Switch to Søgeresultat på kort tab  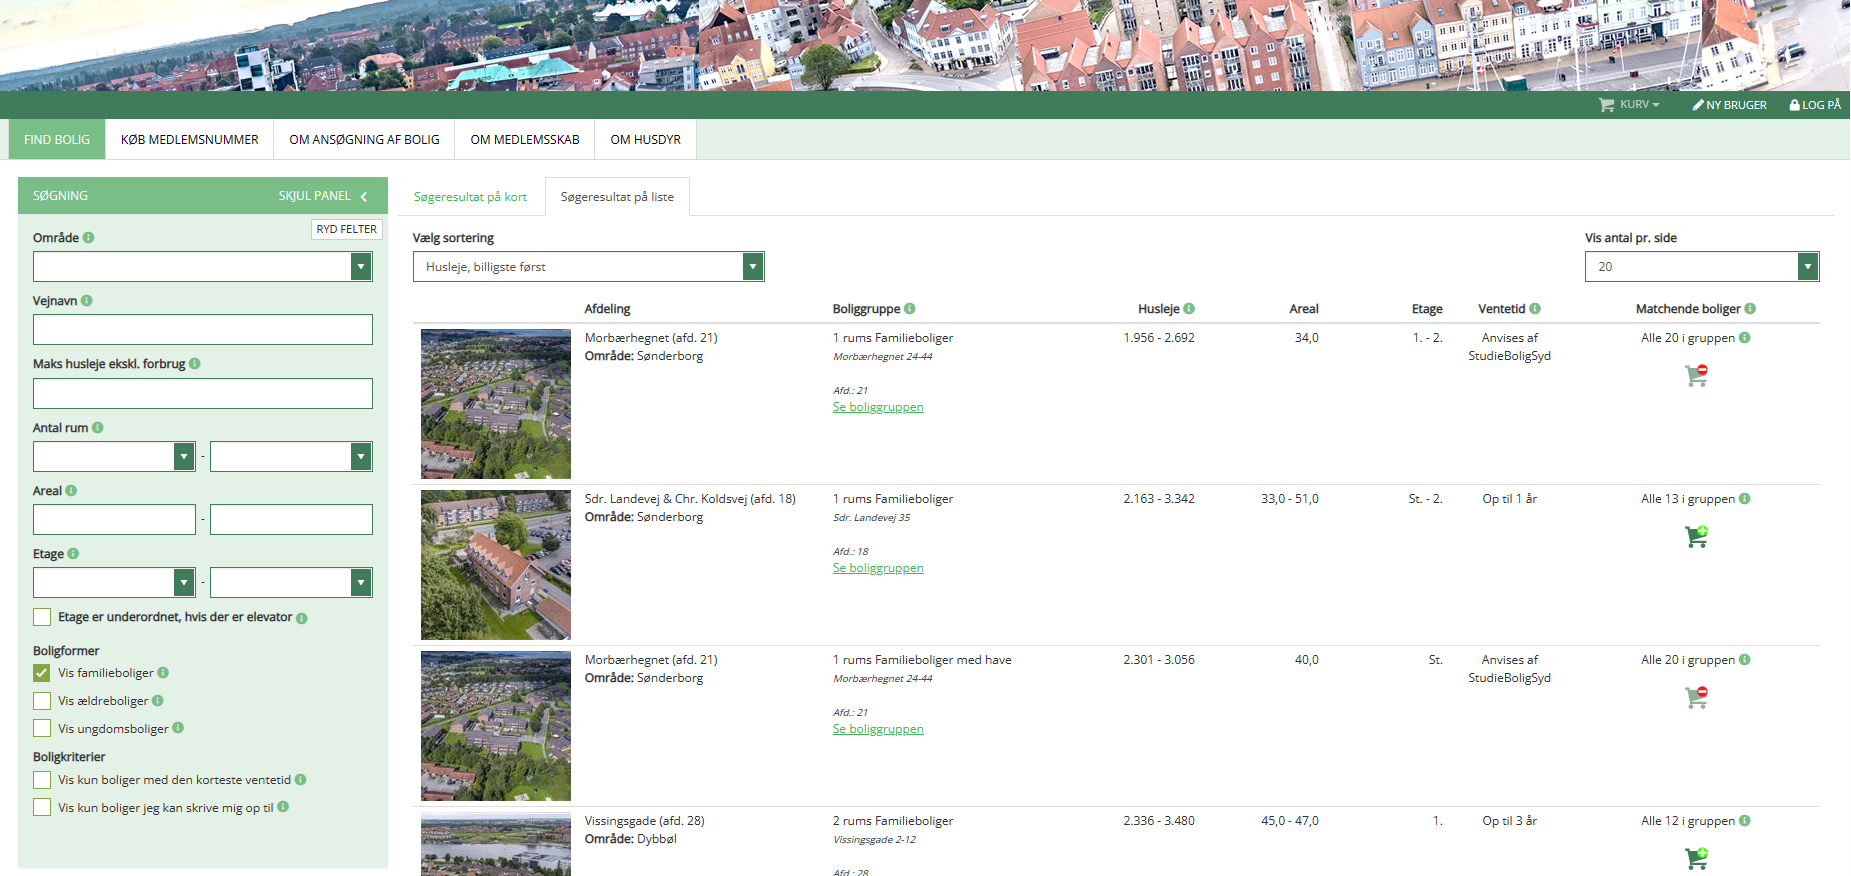coord(470,197)
